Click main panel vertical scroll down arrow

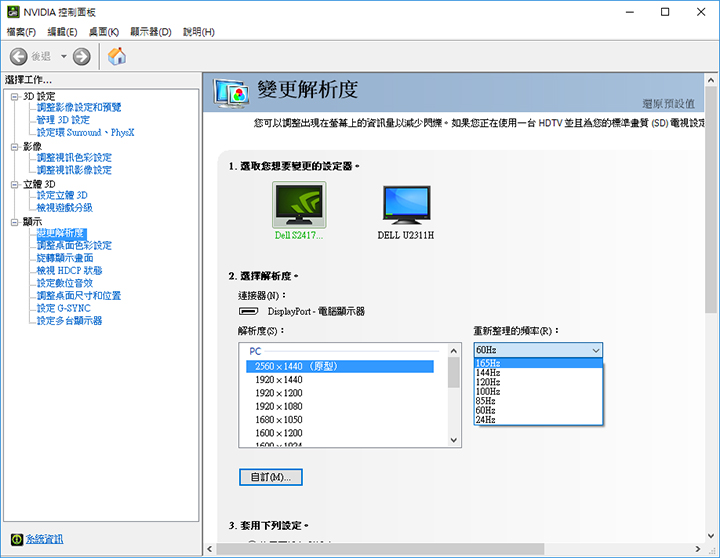(711, 535)
